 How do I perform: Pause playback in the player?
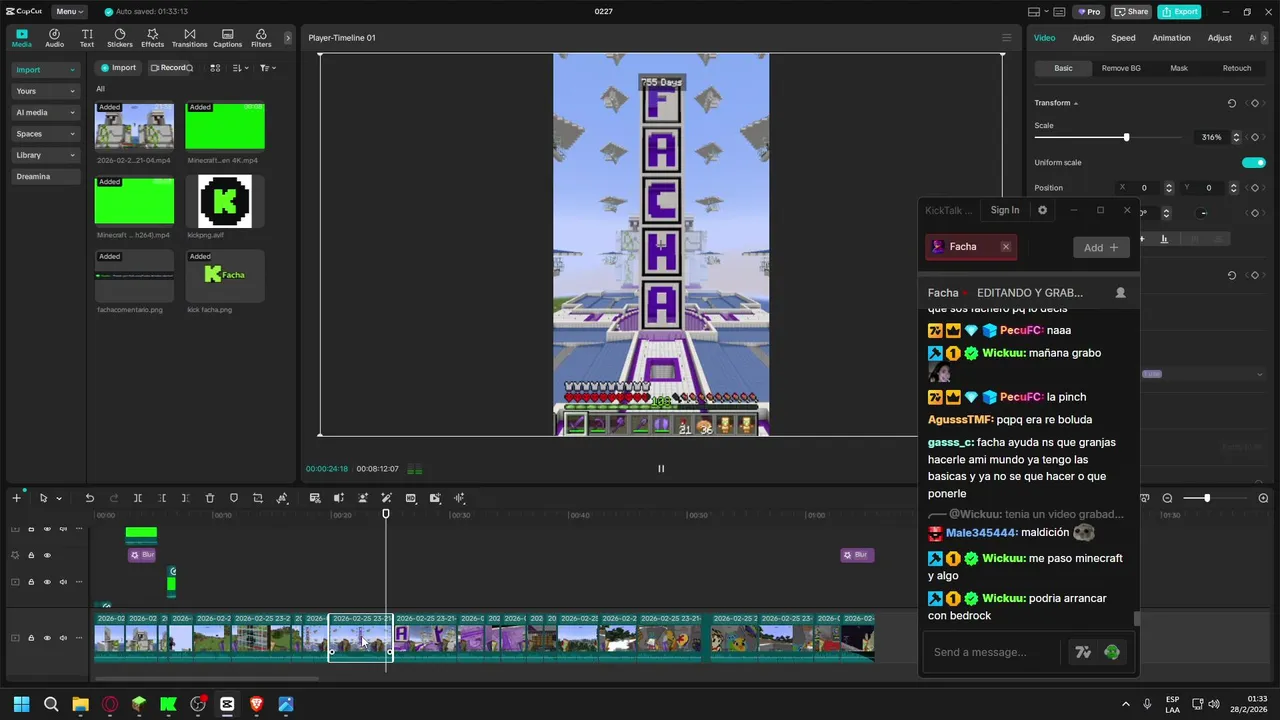click(x=660, y=469)
